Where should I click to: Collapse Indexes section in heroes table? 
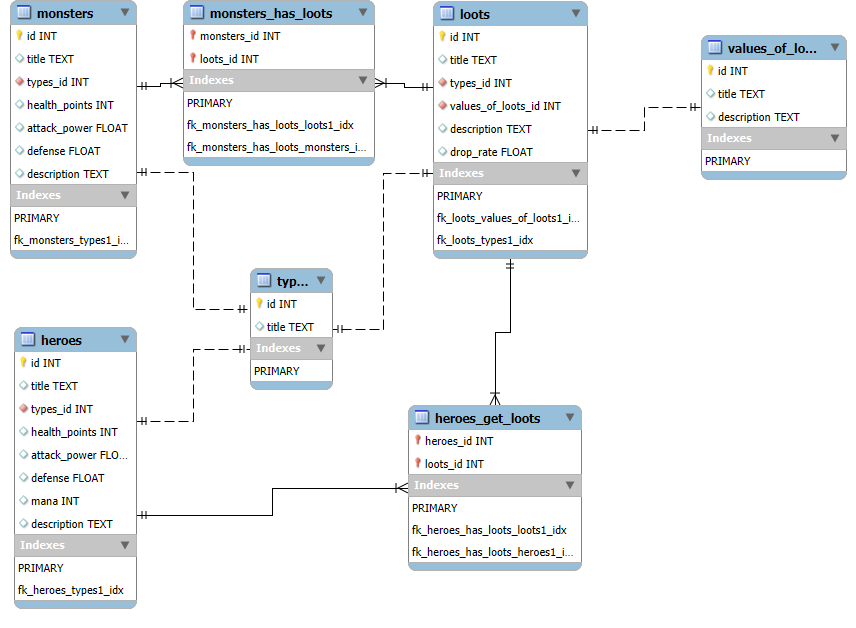125,546
